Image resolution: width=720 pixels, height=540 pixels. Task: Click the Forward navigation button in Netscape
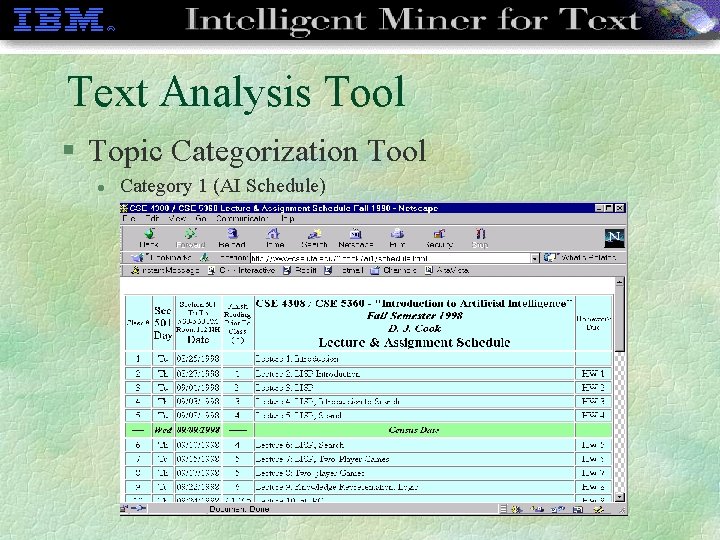[190, 238]
